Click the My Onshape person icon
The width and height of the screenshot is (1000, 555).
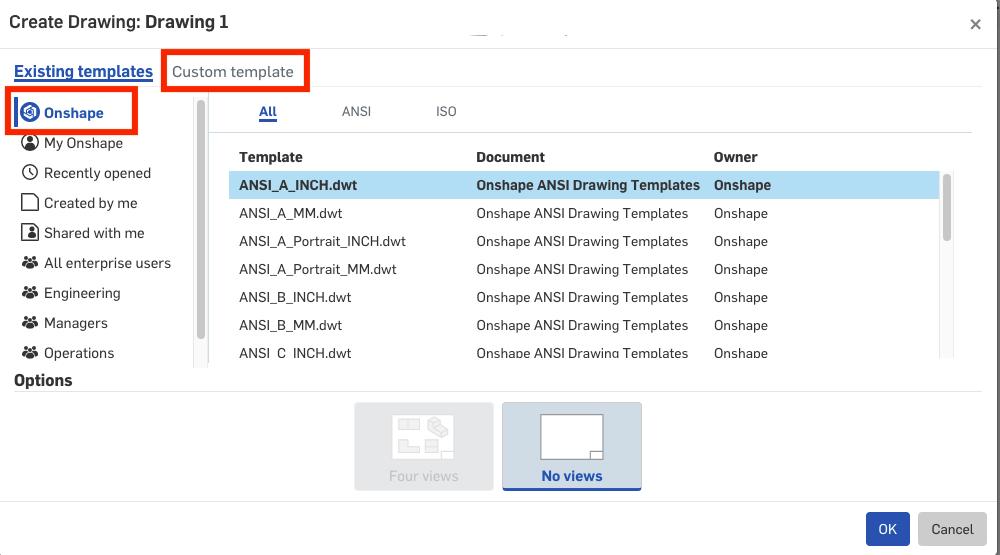click(30, 143)
